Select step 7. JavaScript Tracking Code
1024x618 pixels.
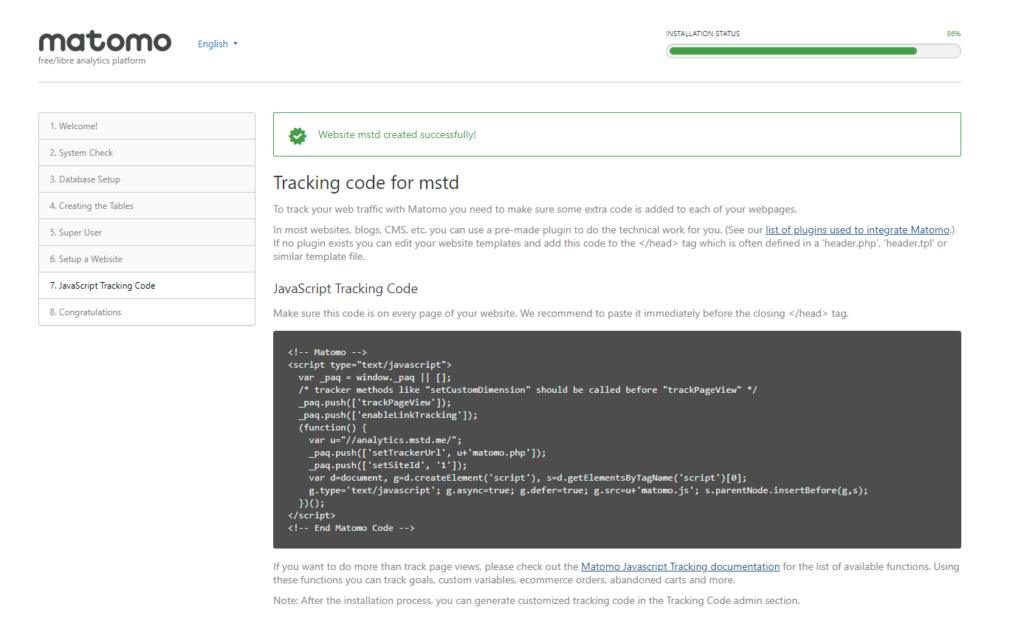(x=147, y=285)
